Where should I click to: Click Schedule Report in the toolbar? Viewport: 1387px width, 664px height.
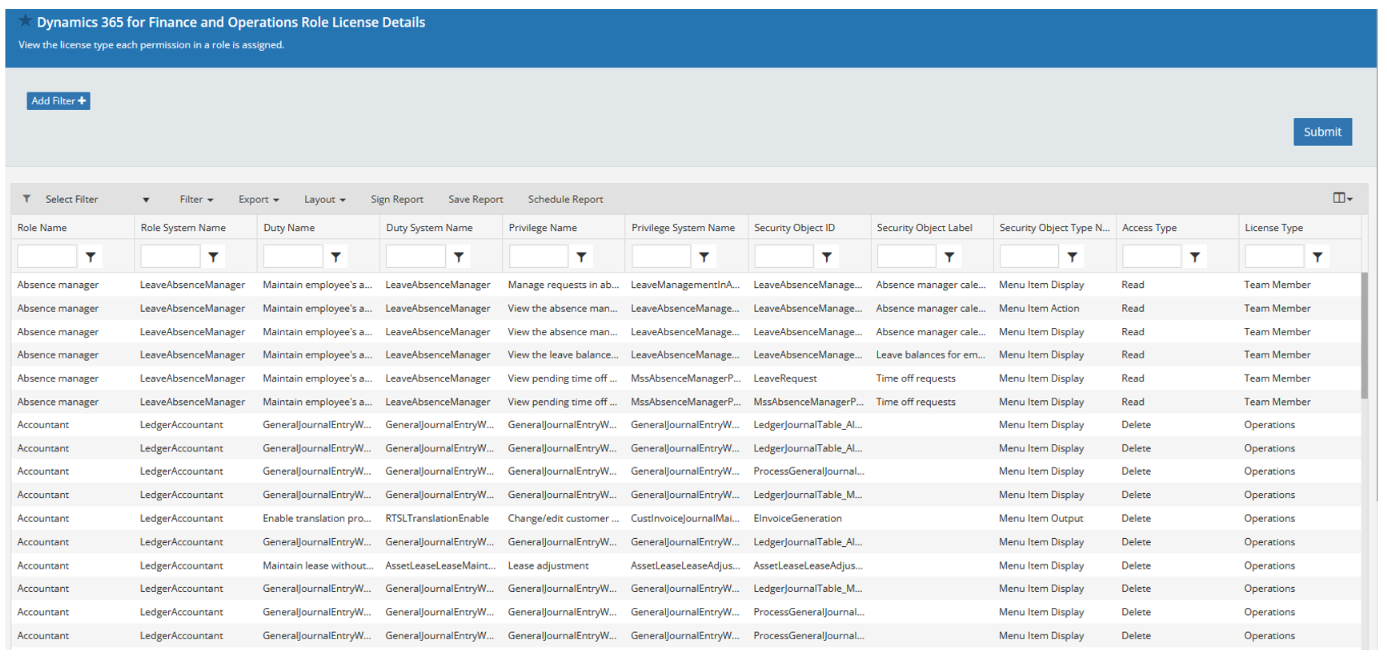click(566, 199)
